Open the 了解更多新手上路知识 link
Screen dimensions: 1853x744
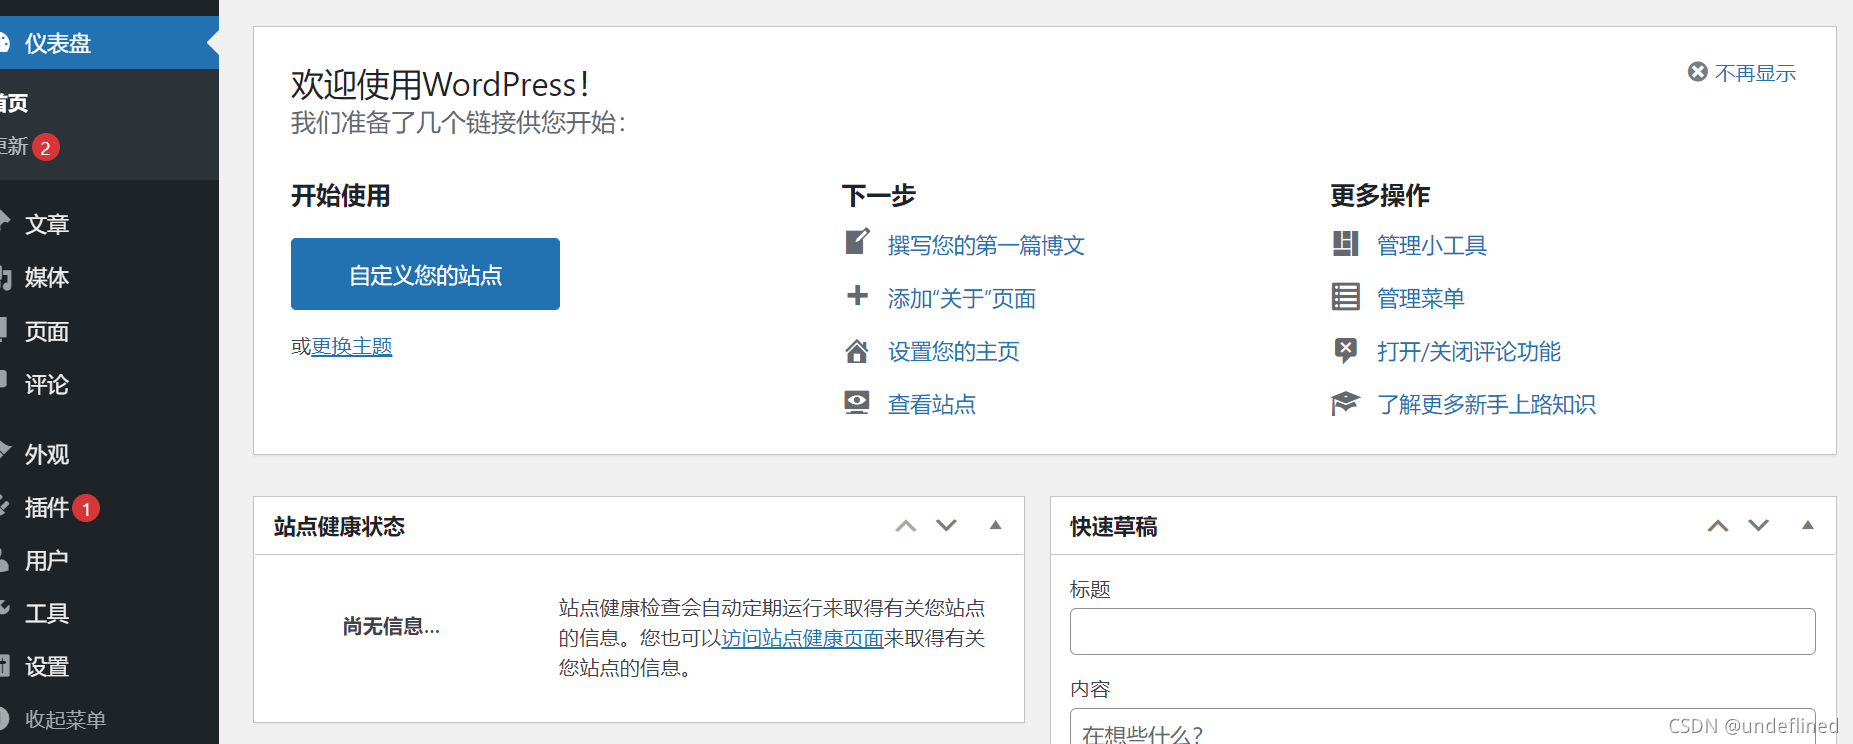(x=1486, y=404)
